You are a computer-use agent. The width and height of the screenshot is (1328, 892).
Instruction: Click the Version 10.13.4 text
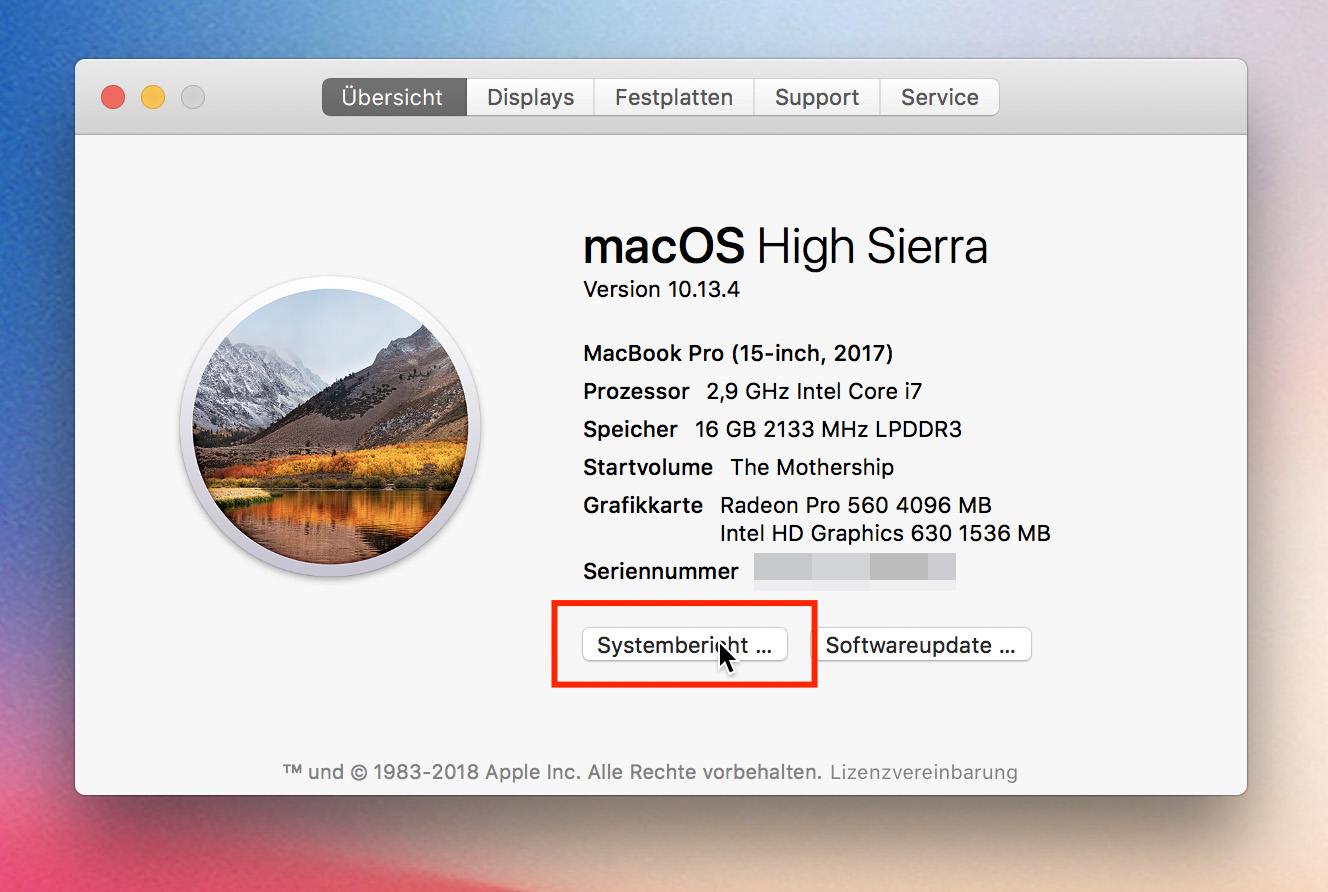click(x=661, y=290)
